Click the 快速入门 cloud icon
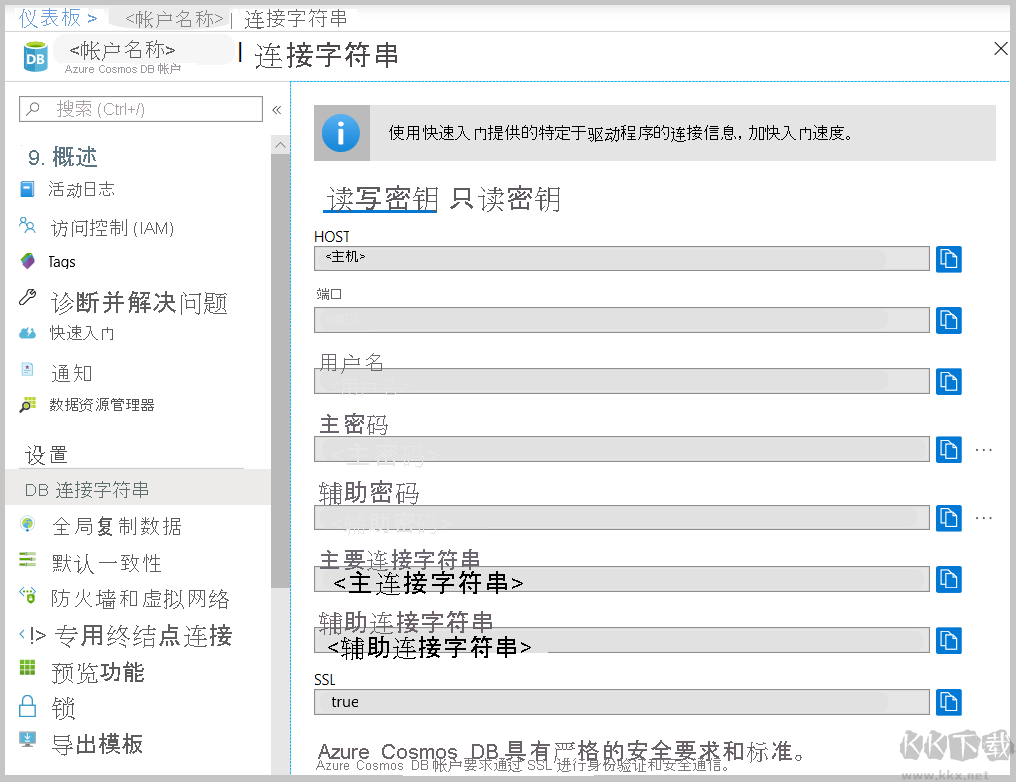This screenshot has width=1016, height=782. 27,333
